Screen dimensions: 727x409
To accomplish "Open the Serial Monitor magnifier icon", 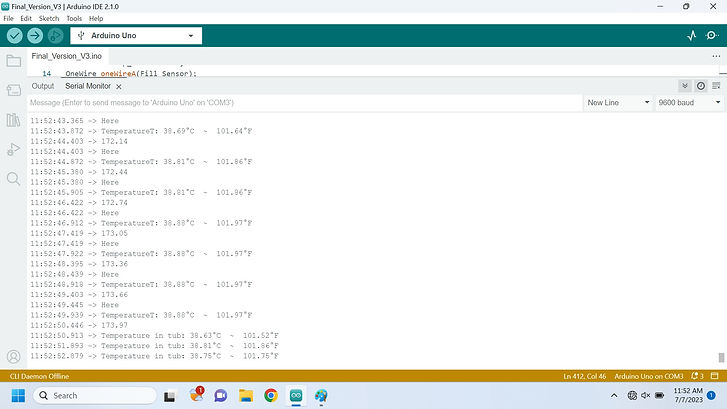I will [x=712, y=36].
